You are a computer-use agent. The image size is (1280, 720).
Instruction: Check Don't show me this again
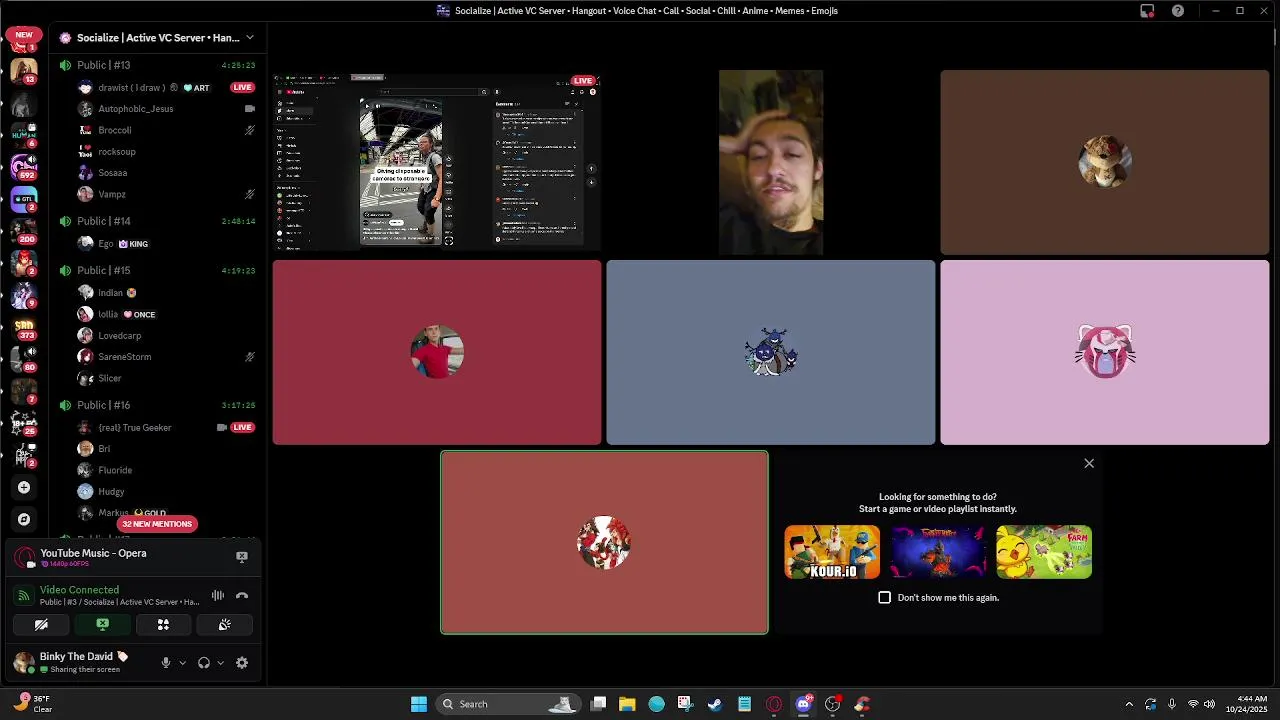[x=884, y=597]
